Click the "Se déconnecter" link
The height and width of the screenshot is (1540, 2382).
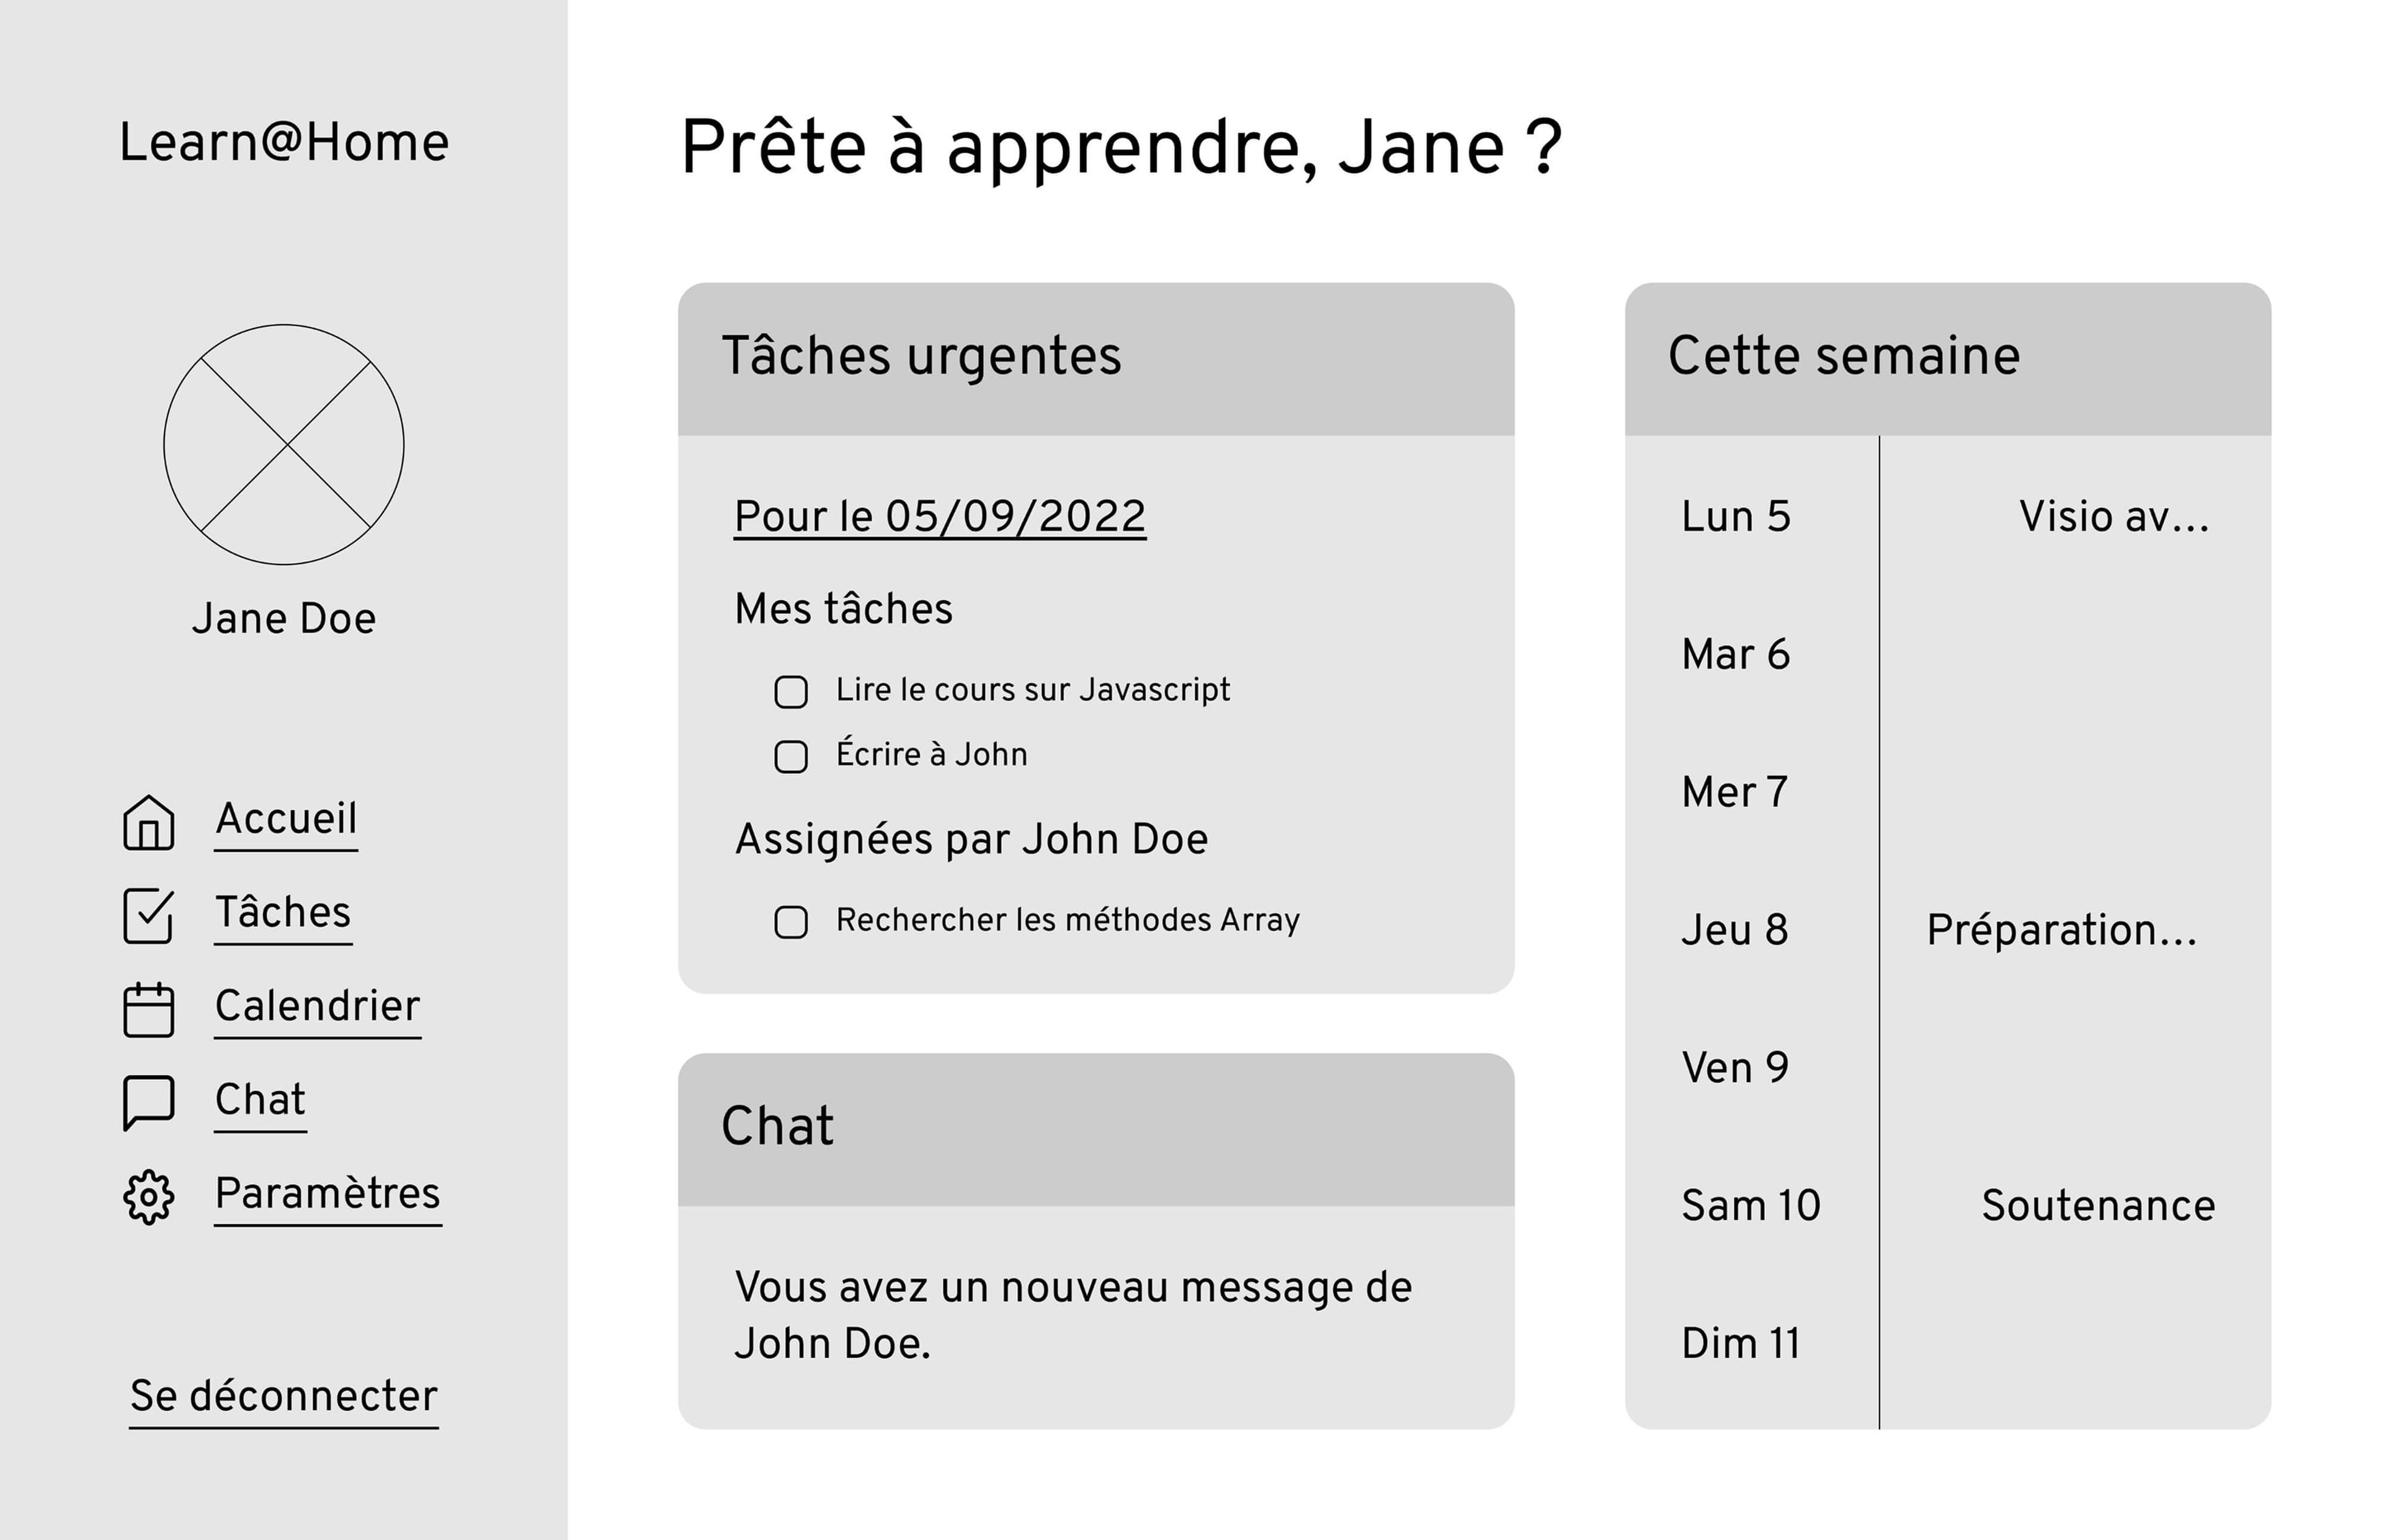coord(284,1396)
